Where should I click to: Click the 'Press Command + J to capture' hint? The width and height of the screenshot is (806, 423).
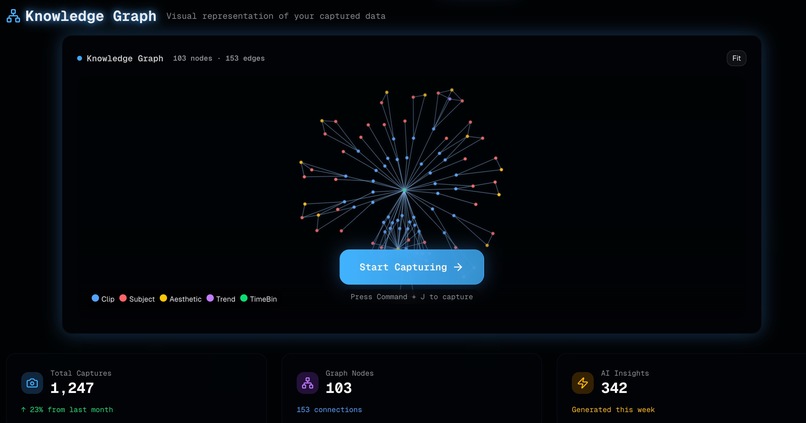tap(411, 297)
